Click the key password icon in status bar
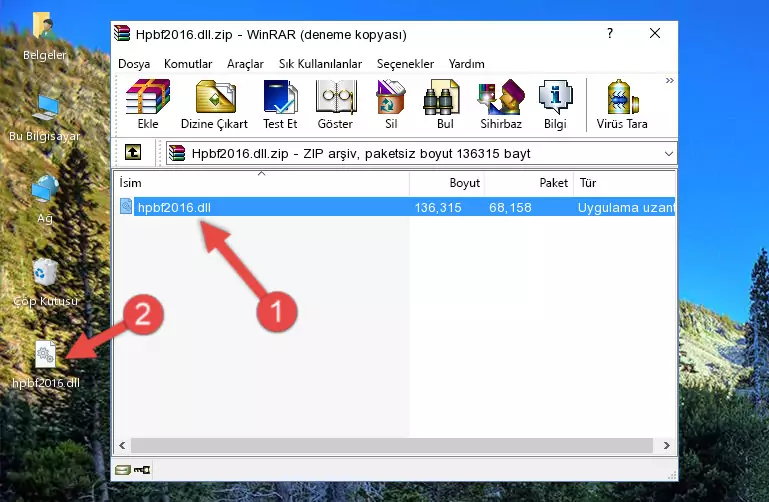The width and height of the screenshot is (769, 502). point(142,470)
